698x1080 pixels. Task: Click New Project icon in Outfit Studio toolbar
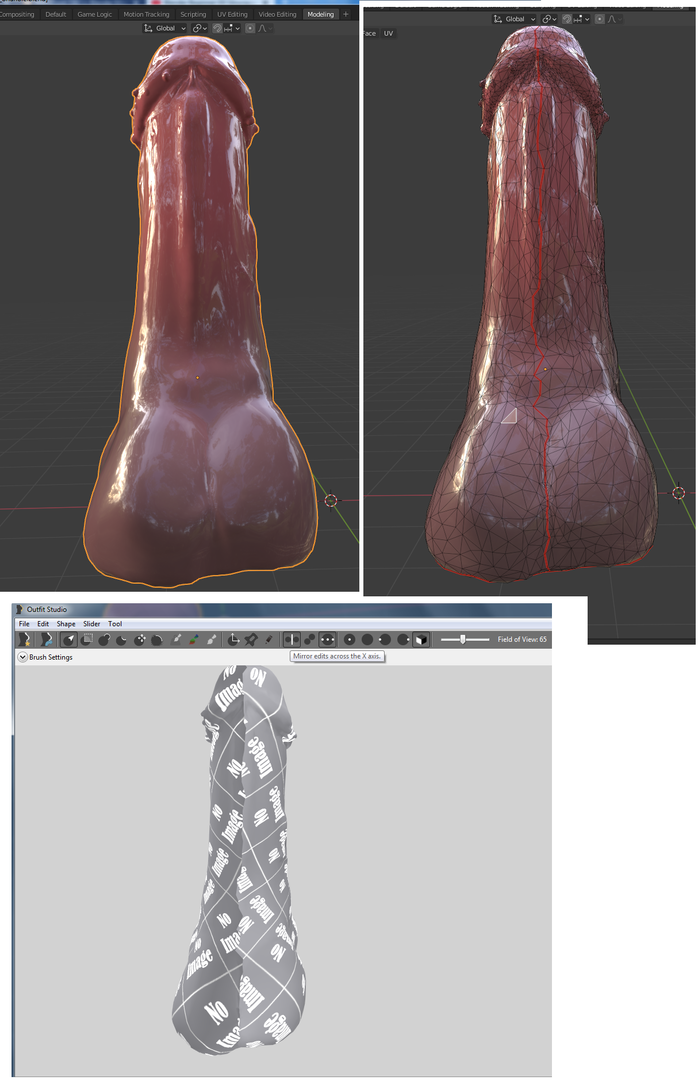tap(24, 640)
